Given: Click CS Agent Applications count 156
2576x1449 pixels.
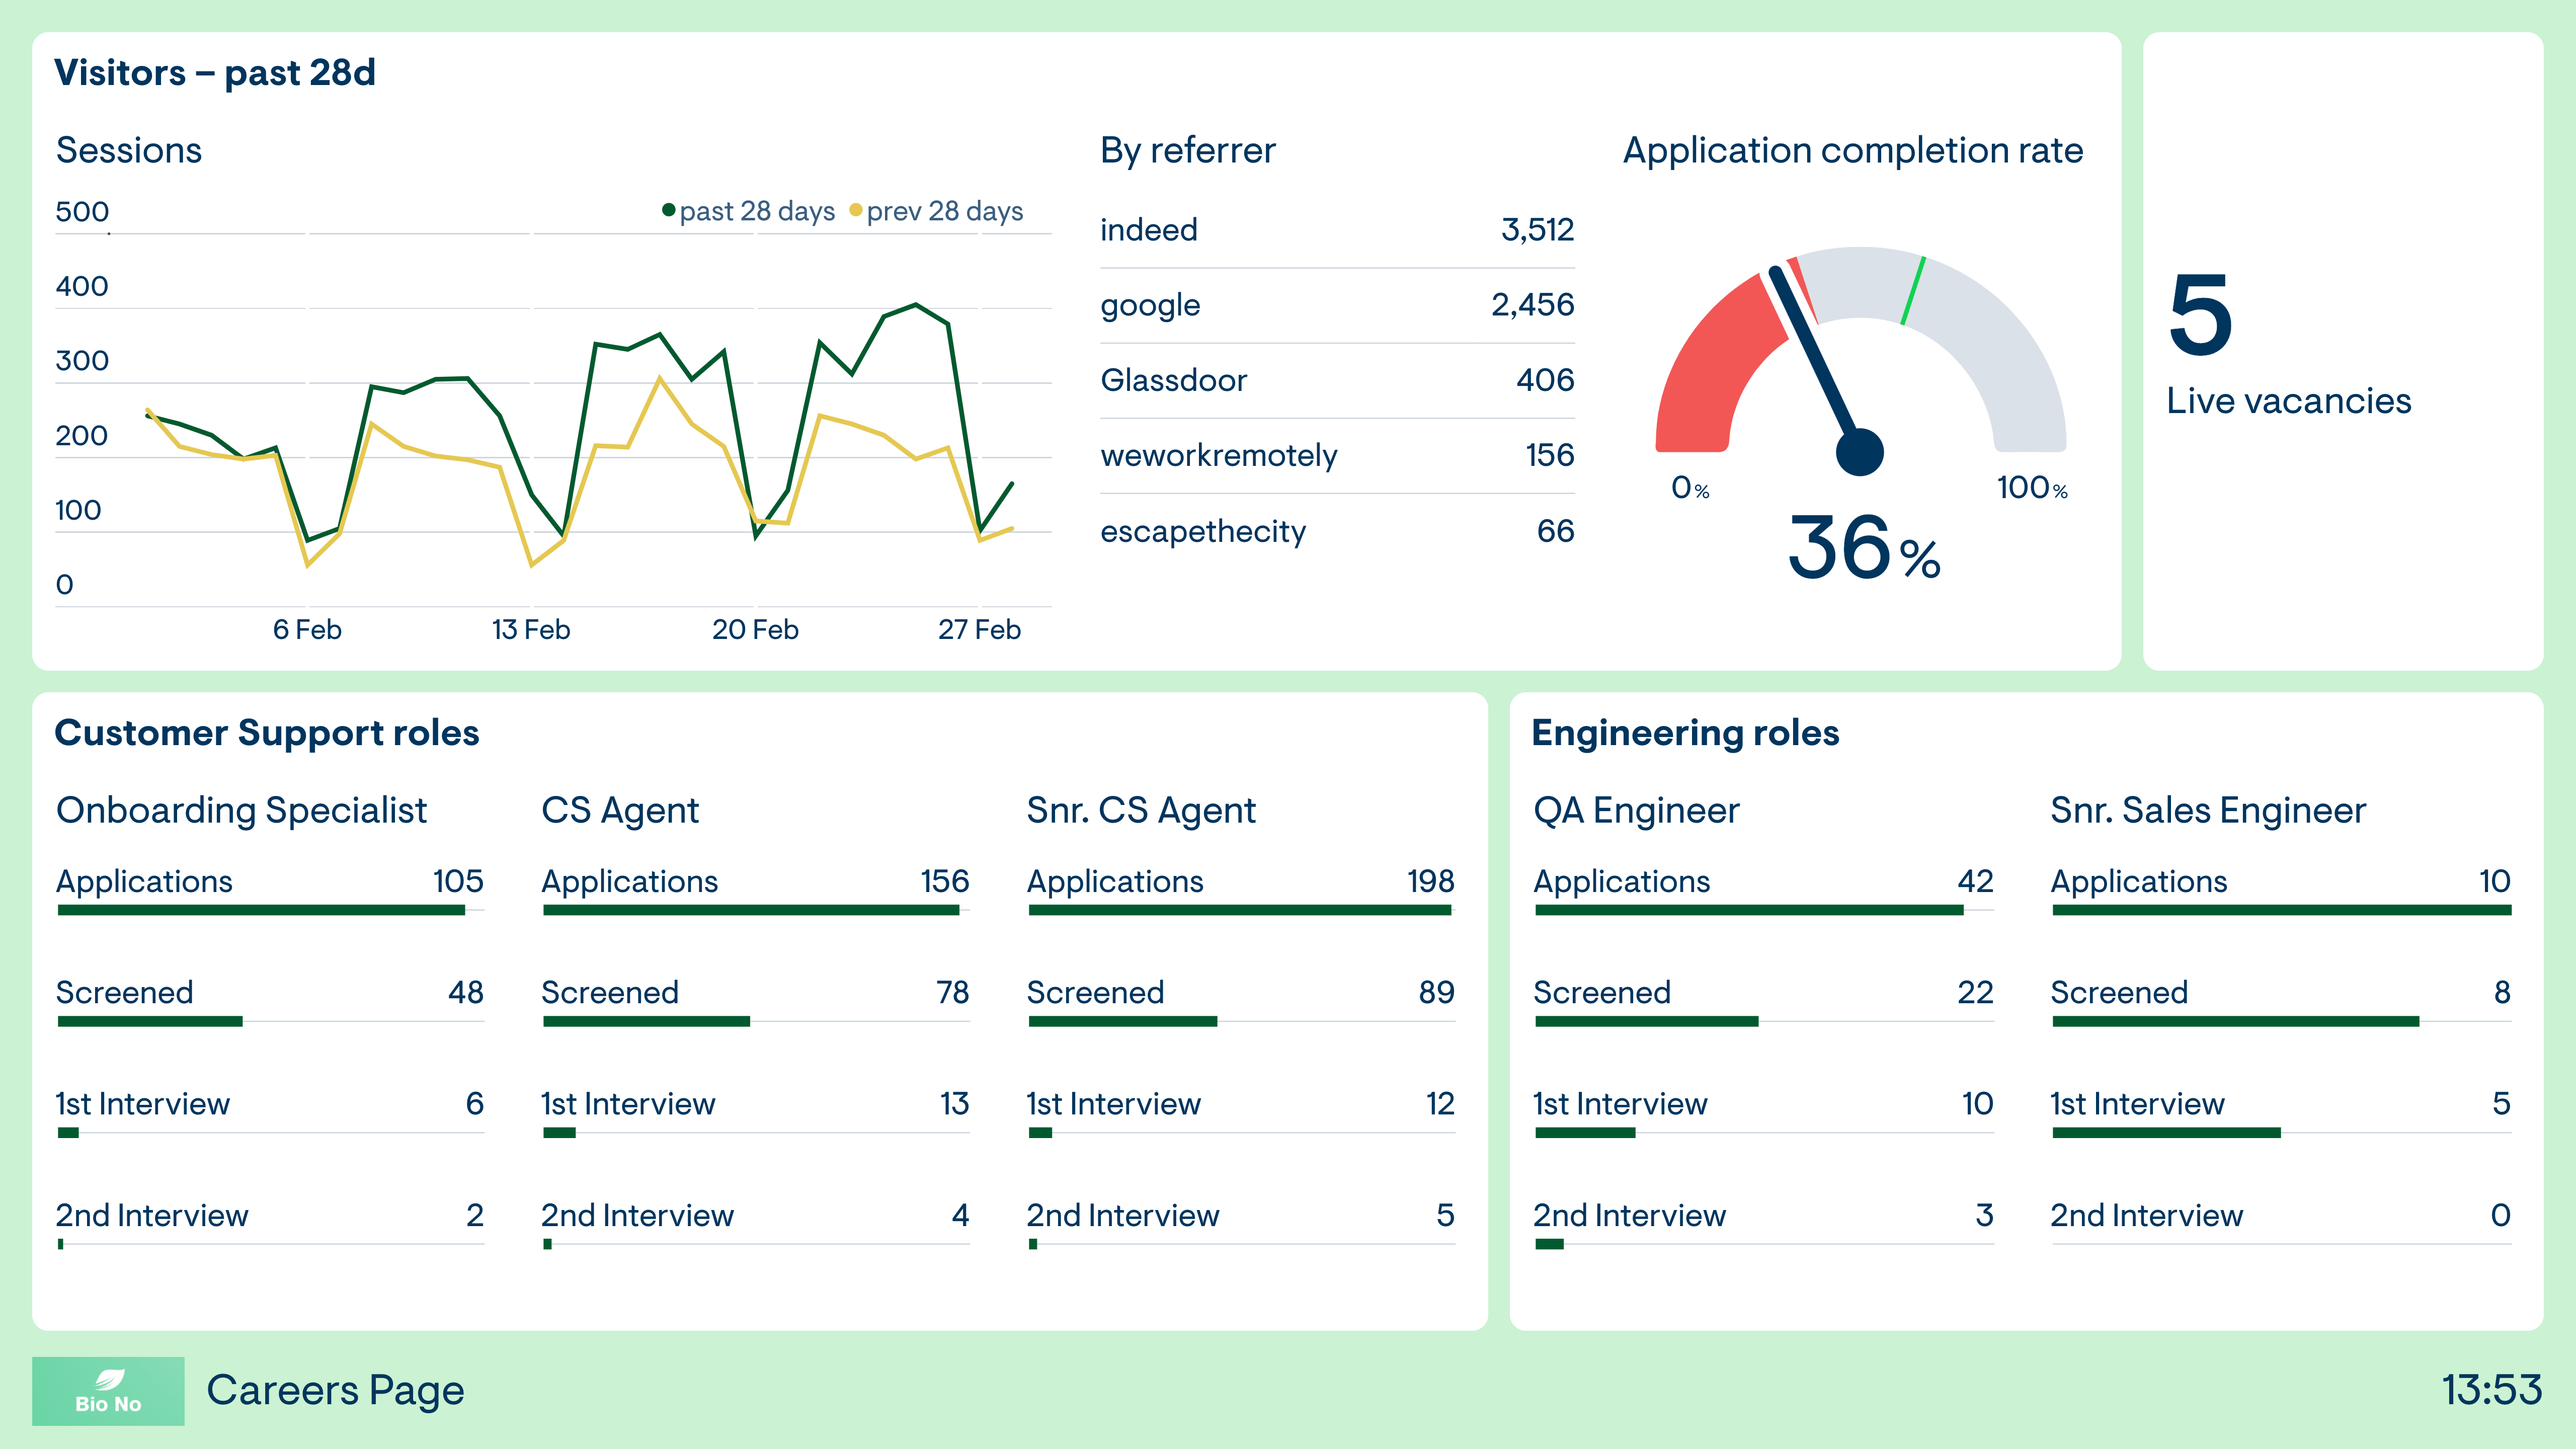Looking at the screenshot, I should click(x=945, y=881).
